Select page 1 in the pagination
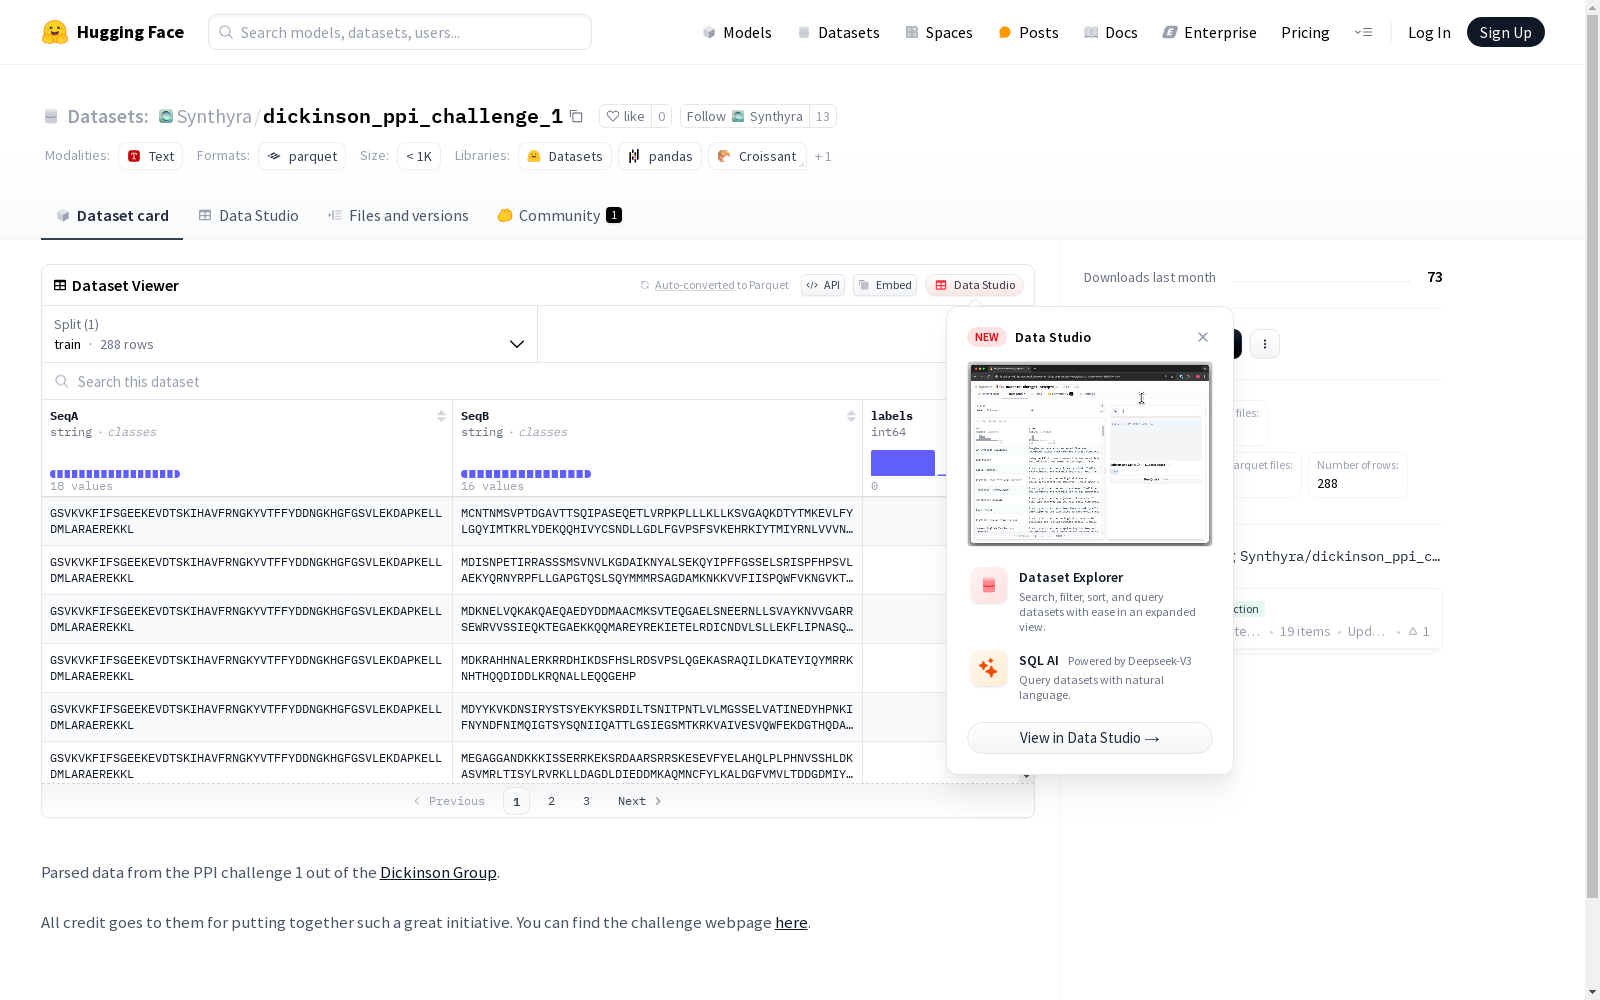The image size is (1600, 1000). [x=516, y=801]
